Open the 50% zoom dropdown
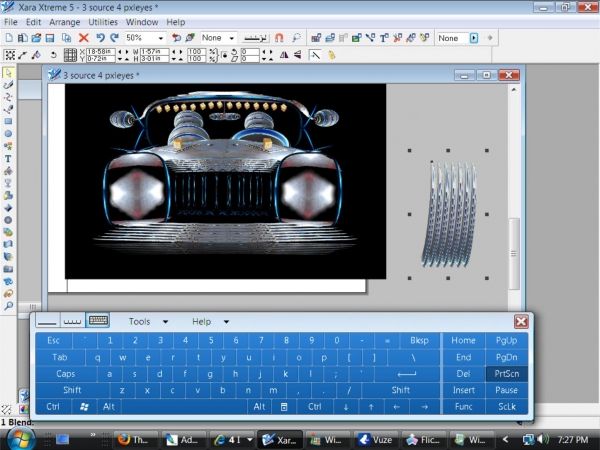The height and width of the screenshot is (450, 600). [x=161, y=38]
